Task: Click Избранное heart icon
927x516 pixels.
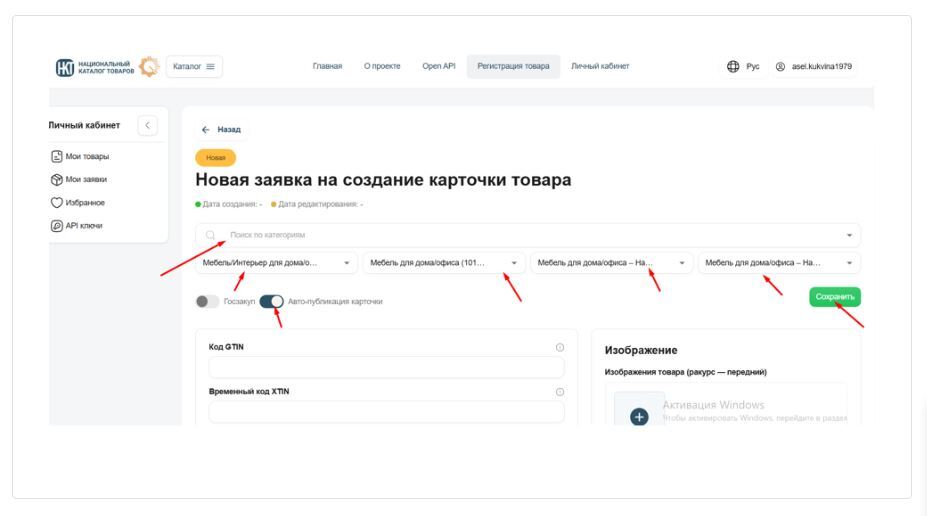Action: click(57, 203)
